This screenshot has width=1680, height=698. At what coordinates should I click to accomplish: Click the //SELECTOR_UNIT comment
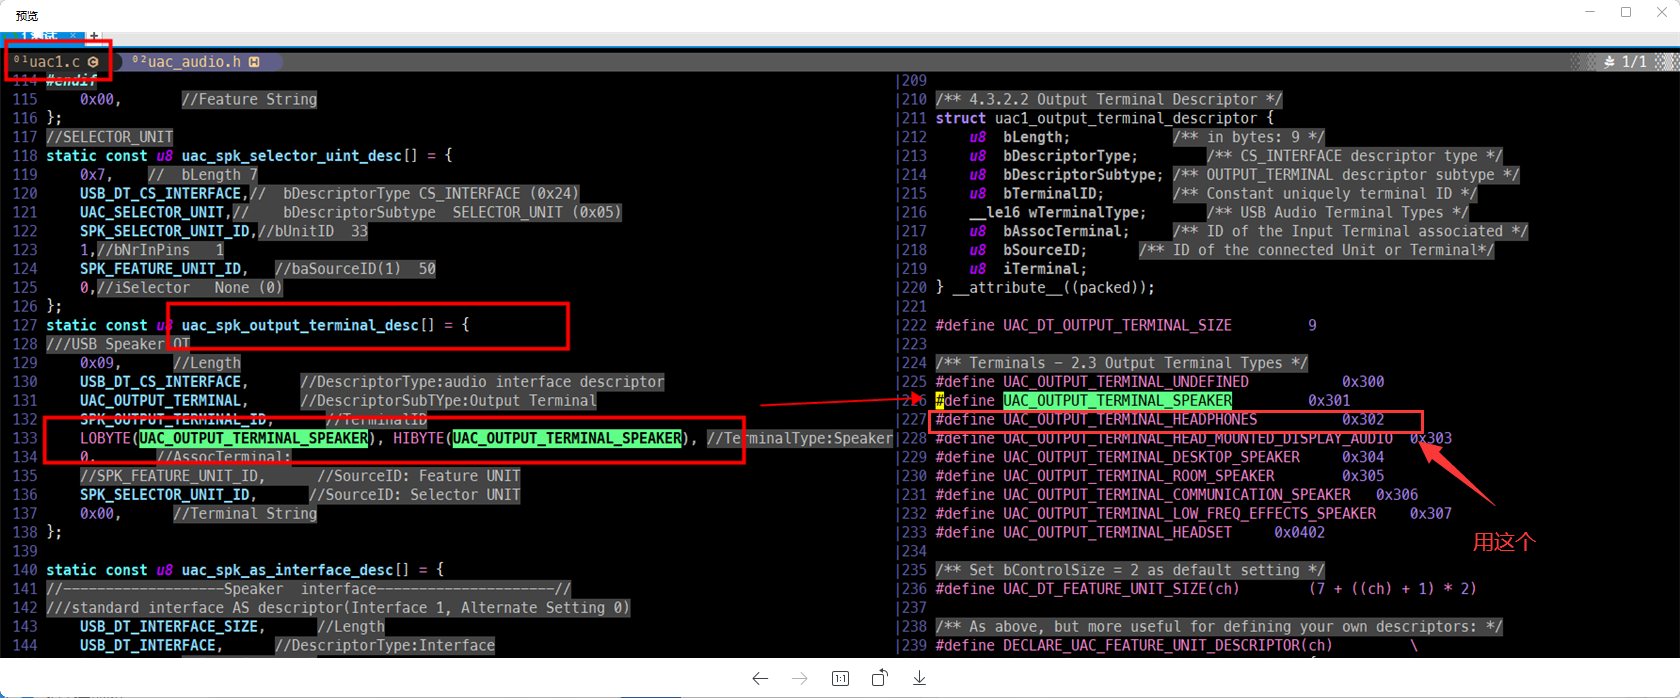click(110, 137)
